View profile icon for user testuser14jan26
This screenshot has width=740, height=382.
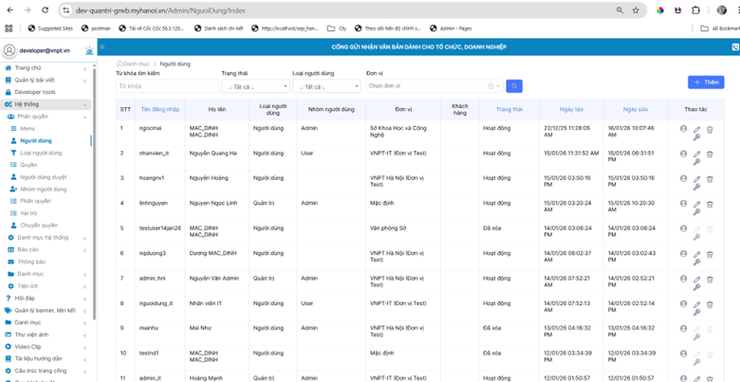coord(683,229)
